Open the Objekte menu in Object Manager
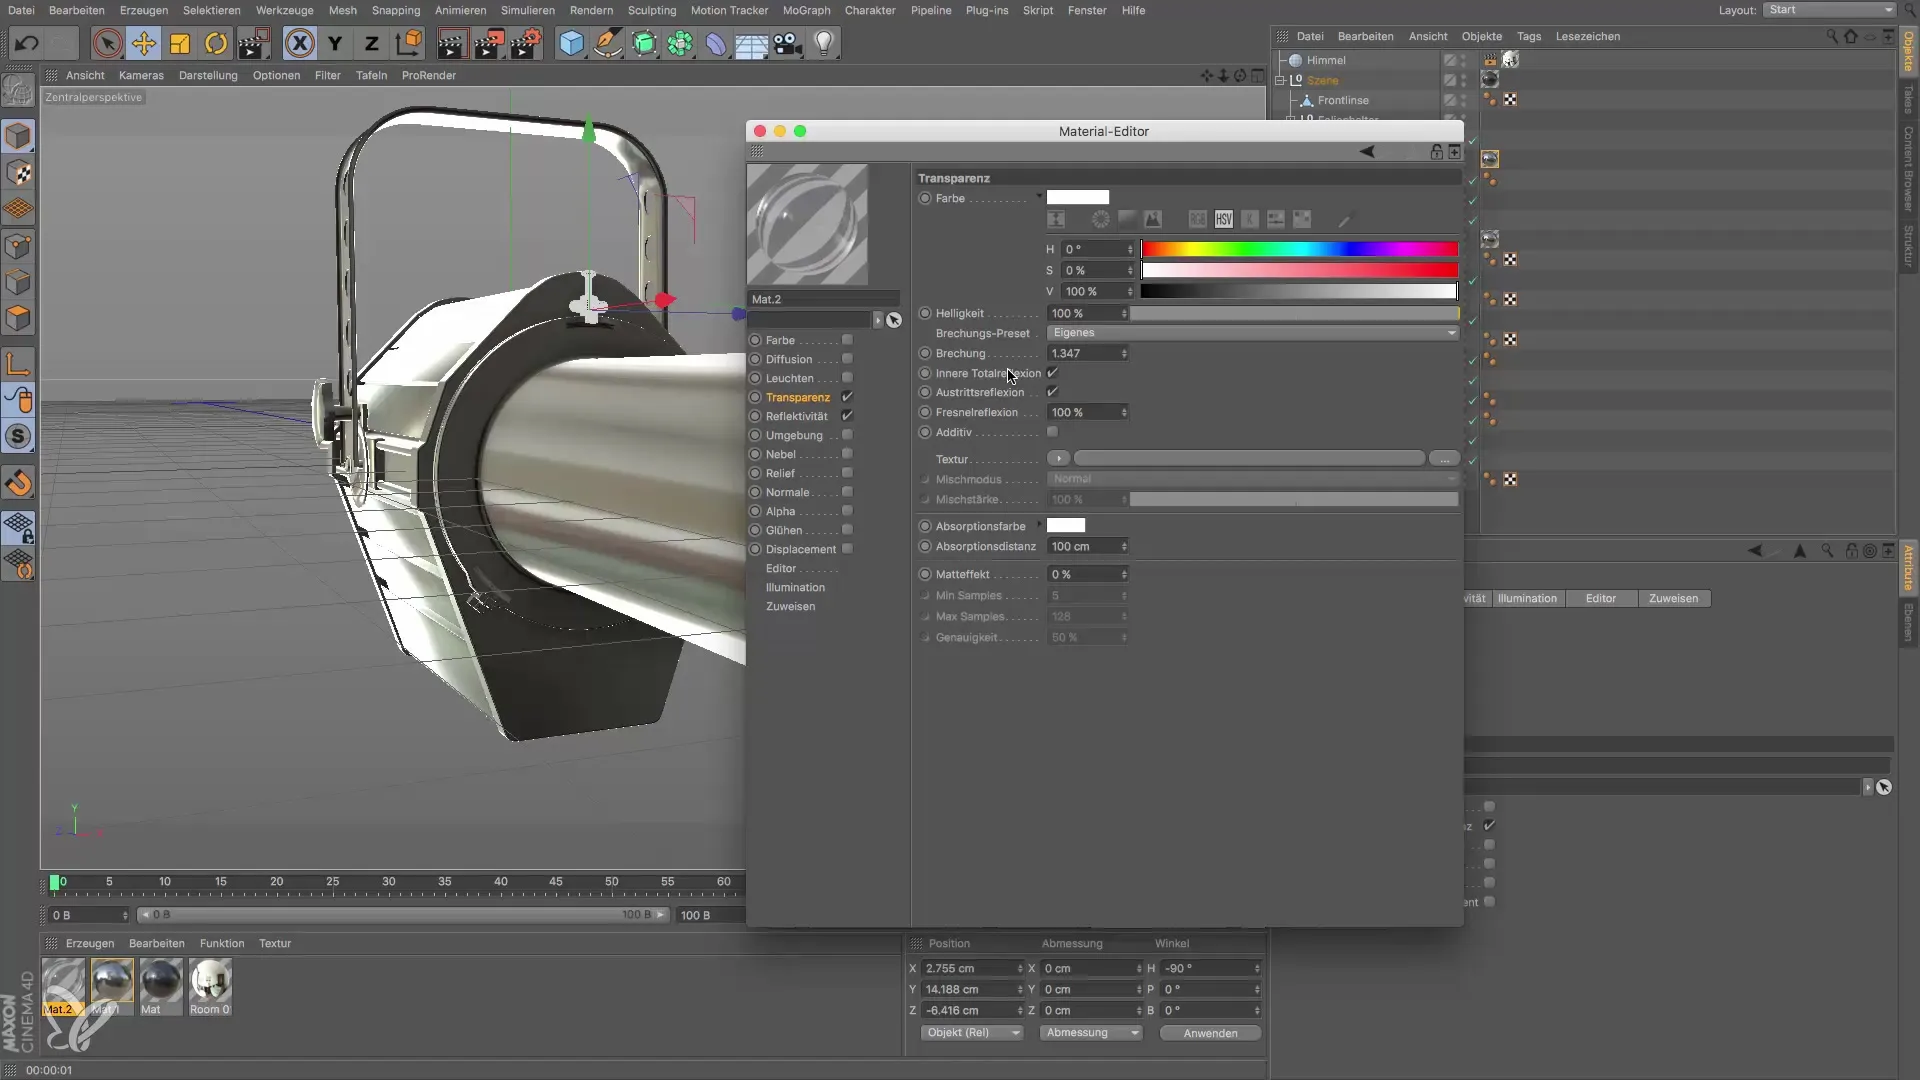Screen dimensions: 1920x1080 point(1481,36)
